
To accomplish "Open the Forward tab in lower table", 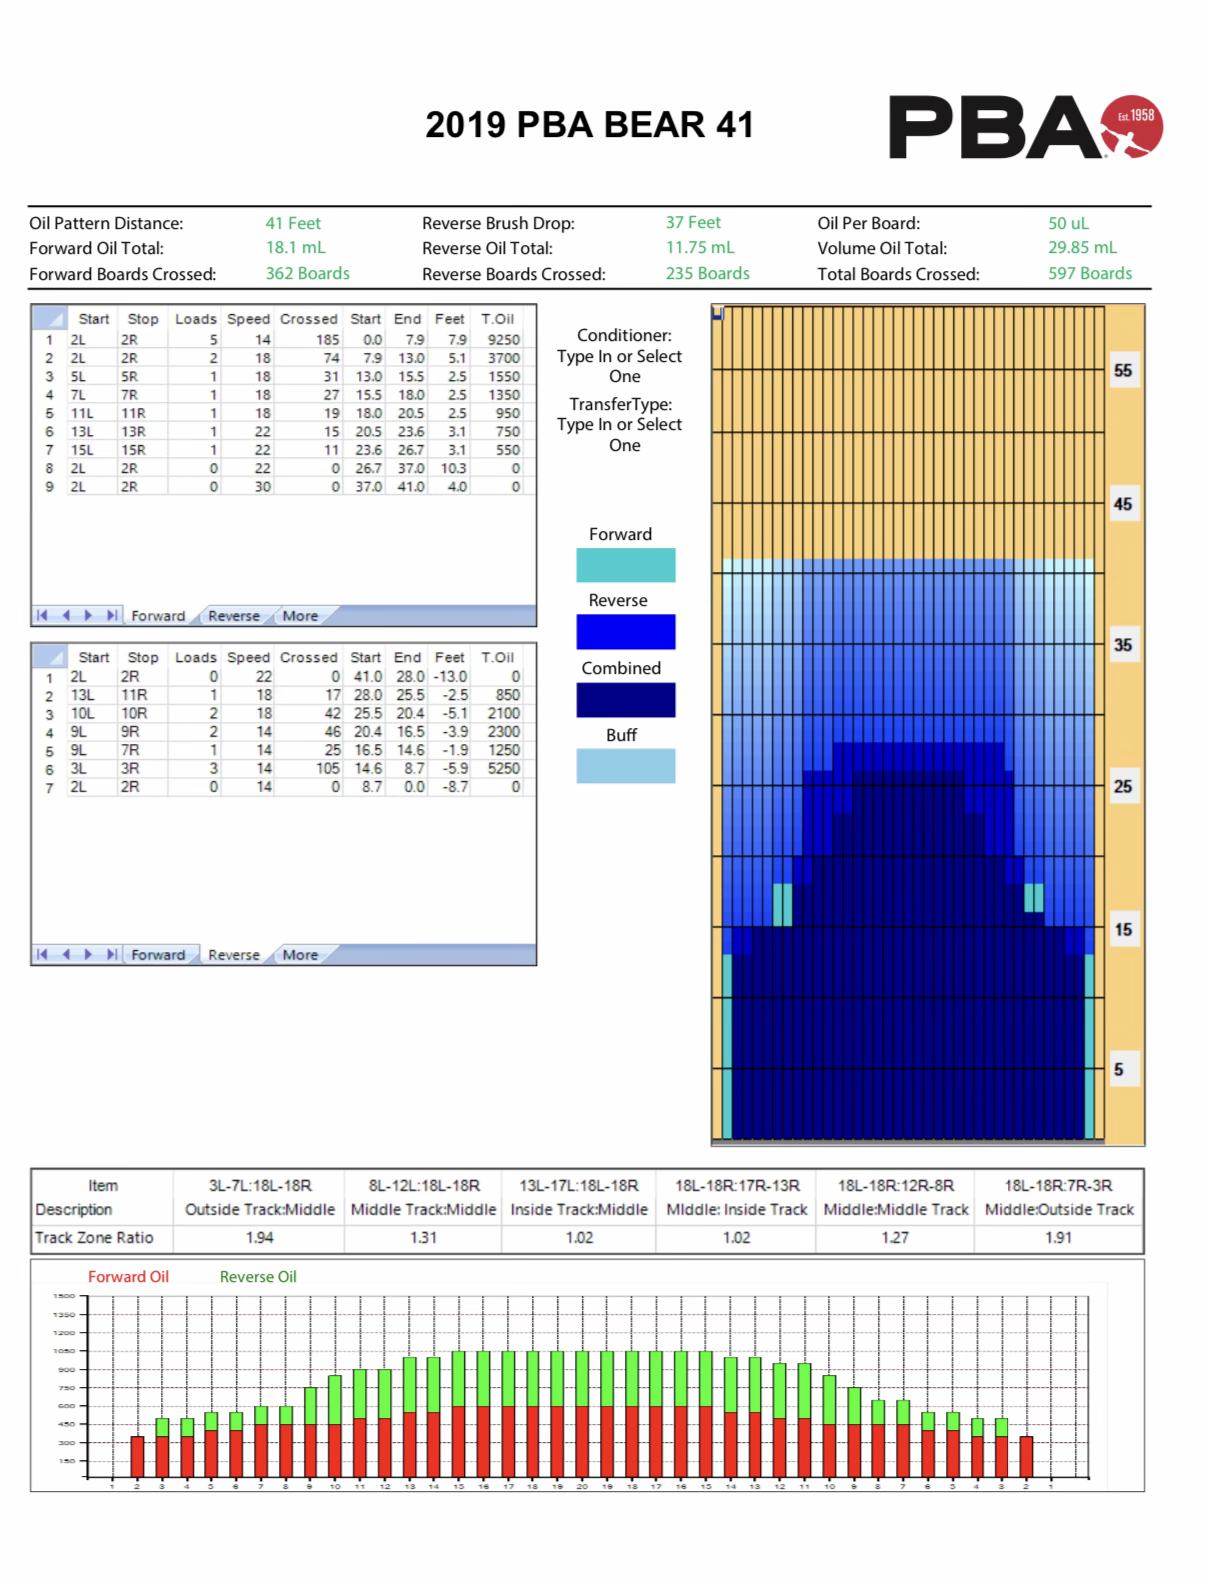I will tap(158, 955).
